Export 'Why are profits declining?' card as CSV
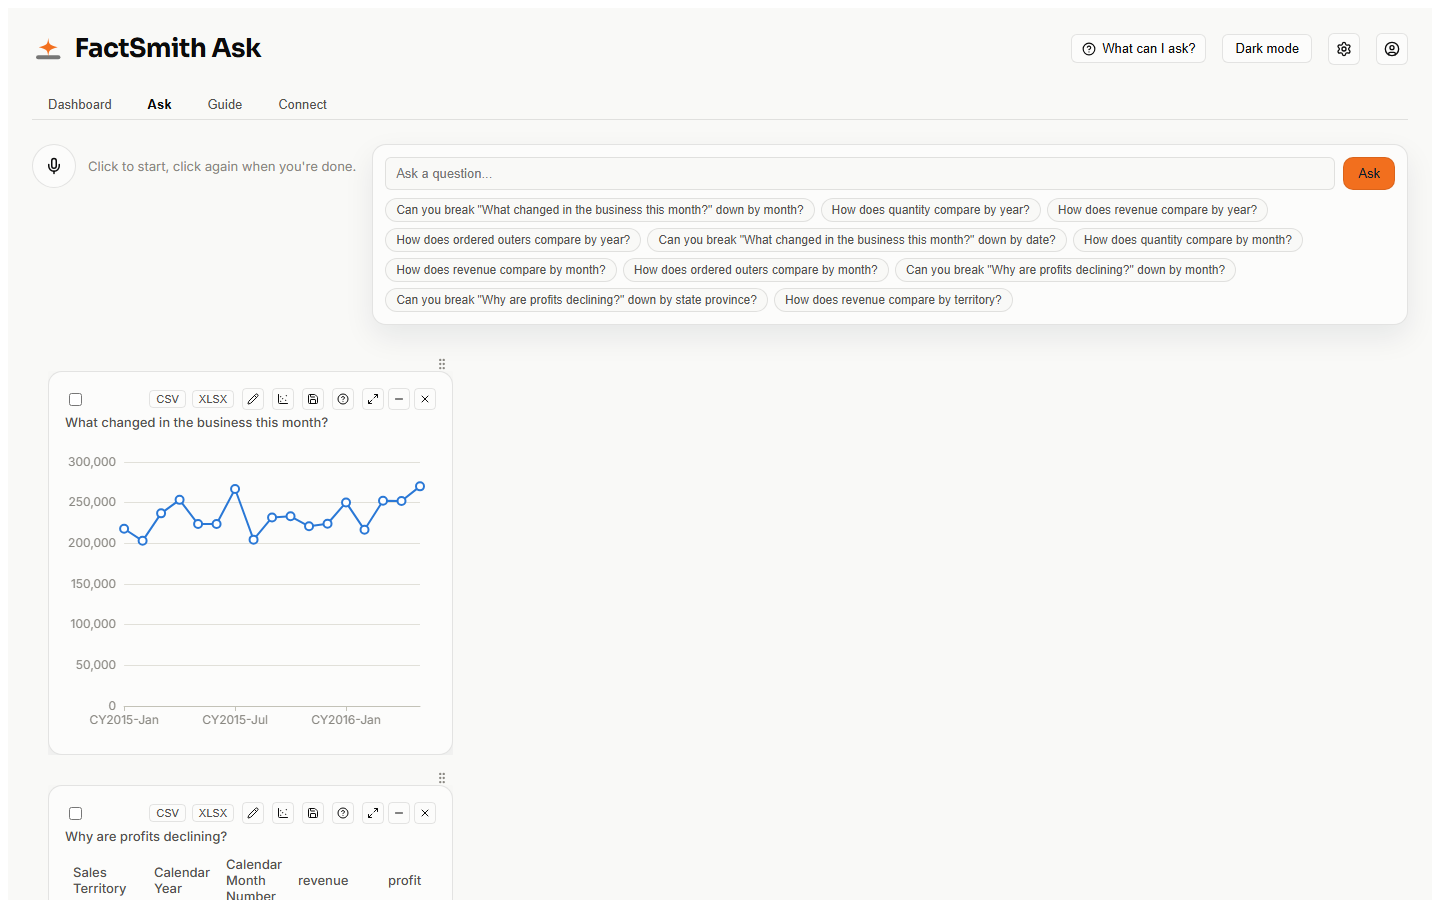 pyautogui.click(x=168, y=813)
